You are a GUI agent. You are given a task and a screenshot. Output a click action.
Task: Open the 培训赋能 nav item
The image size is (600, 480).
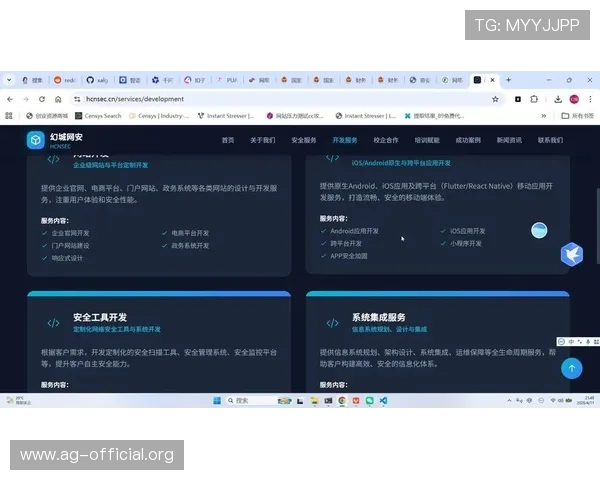427,140
